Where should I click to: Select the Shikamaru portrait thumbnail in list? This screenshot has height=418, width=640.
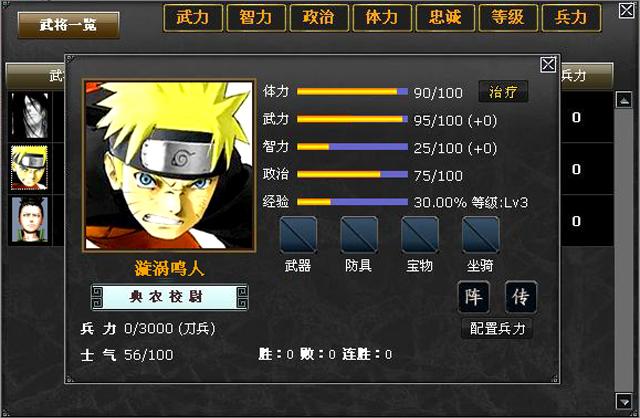click(29, 220)
